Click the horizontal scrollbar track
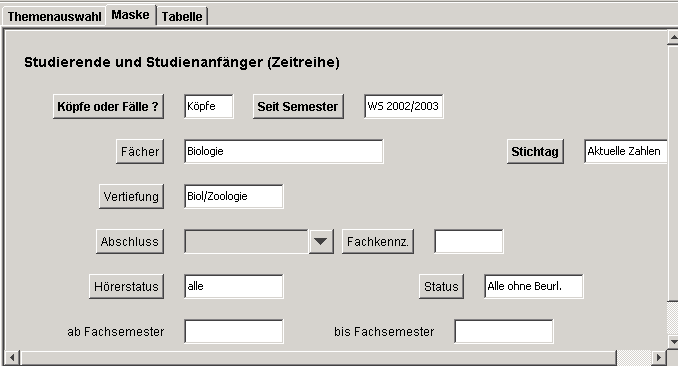The image size is (678, 366). (x=319, y=357)
